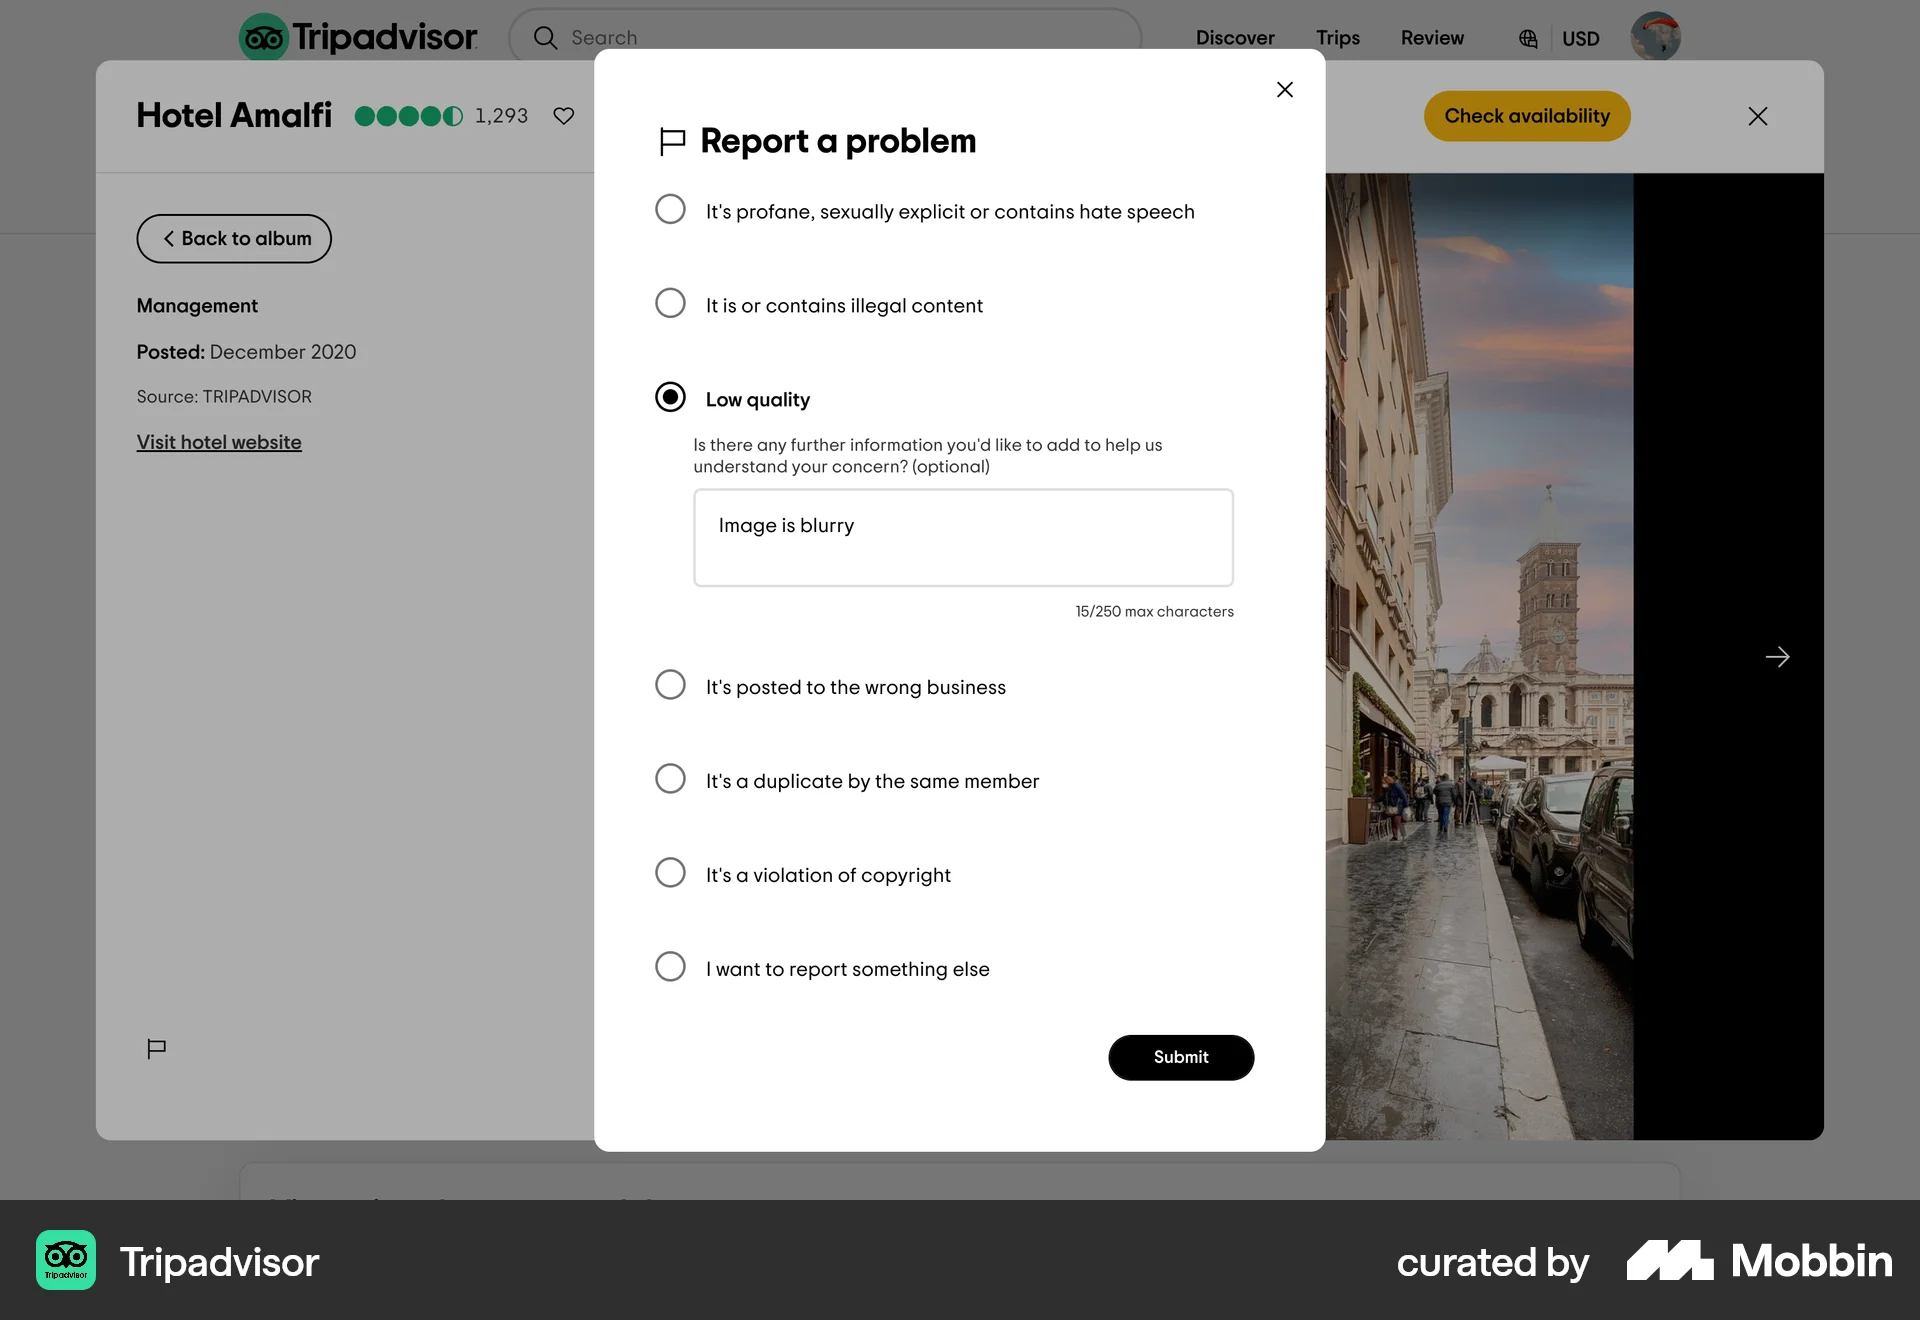The width and height of the screenshot is (1920, 1320).
Task: Save Hotel Amalfi using the heart icon
Action: [563, 116]
